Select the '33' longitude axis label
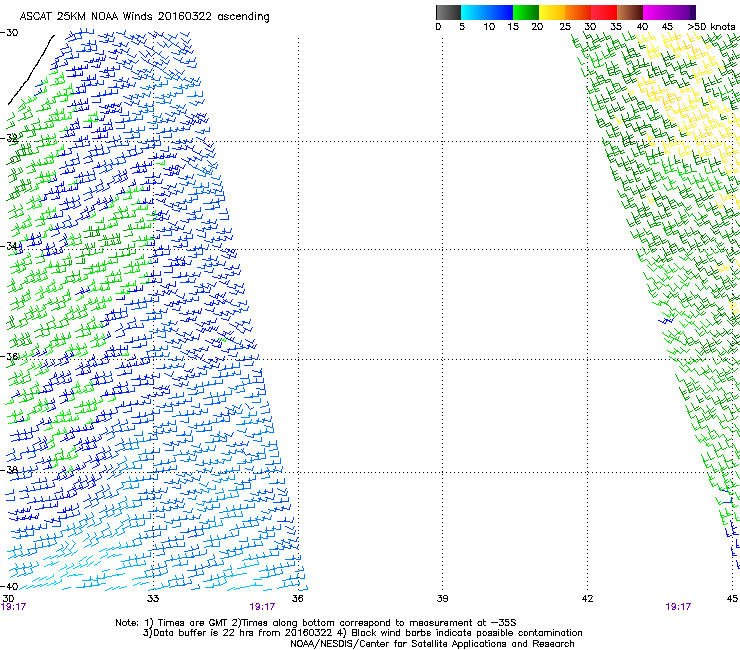740x650 pixels. click(x=153, y=599)
